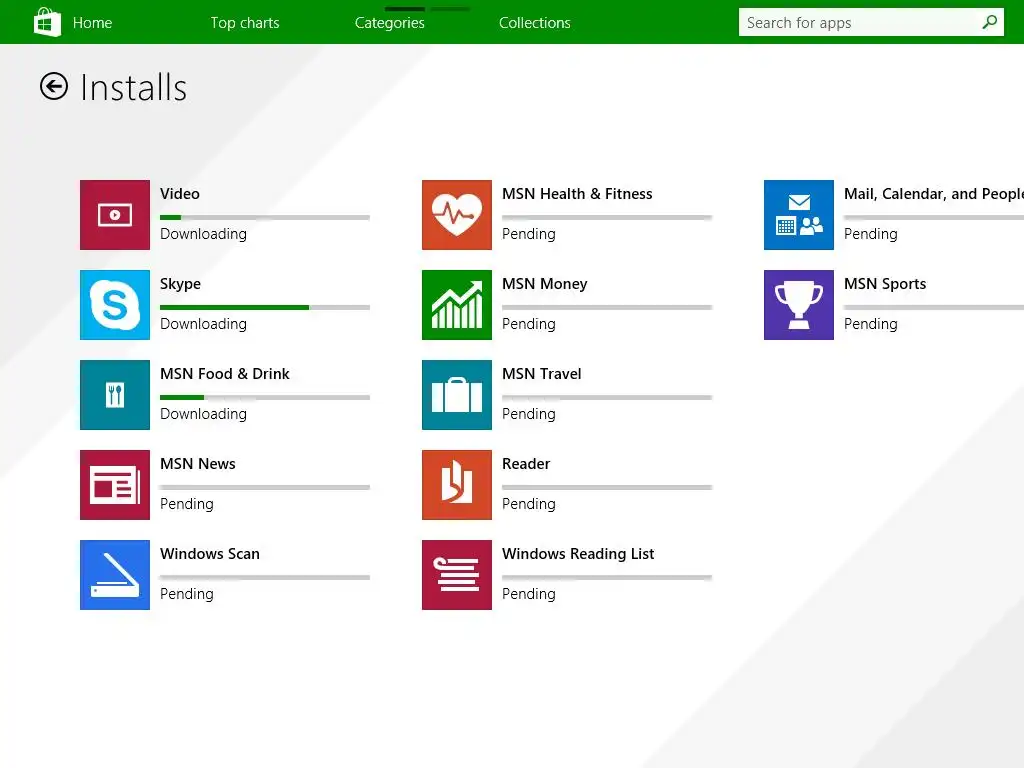Select the MSN Travel suitcase icon
The width and height of the screenshot is (1024, 768).
tap(457, 395)
